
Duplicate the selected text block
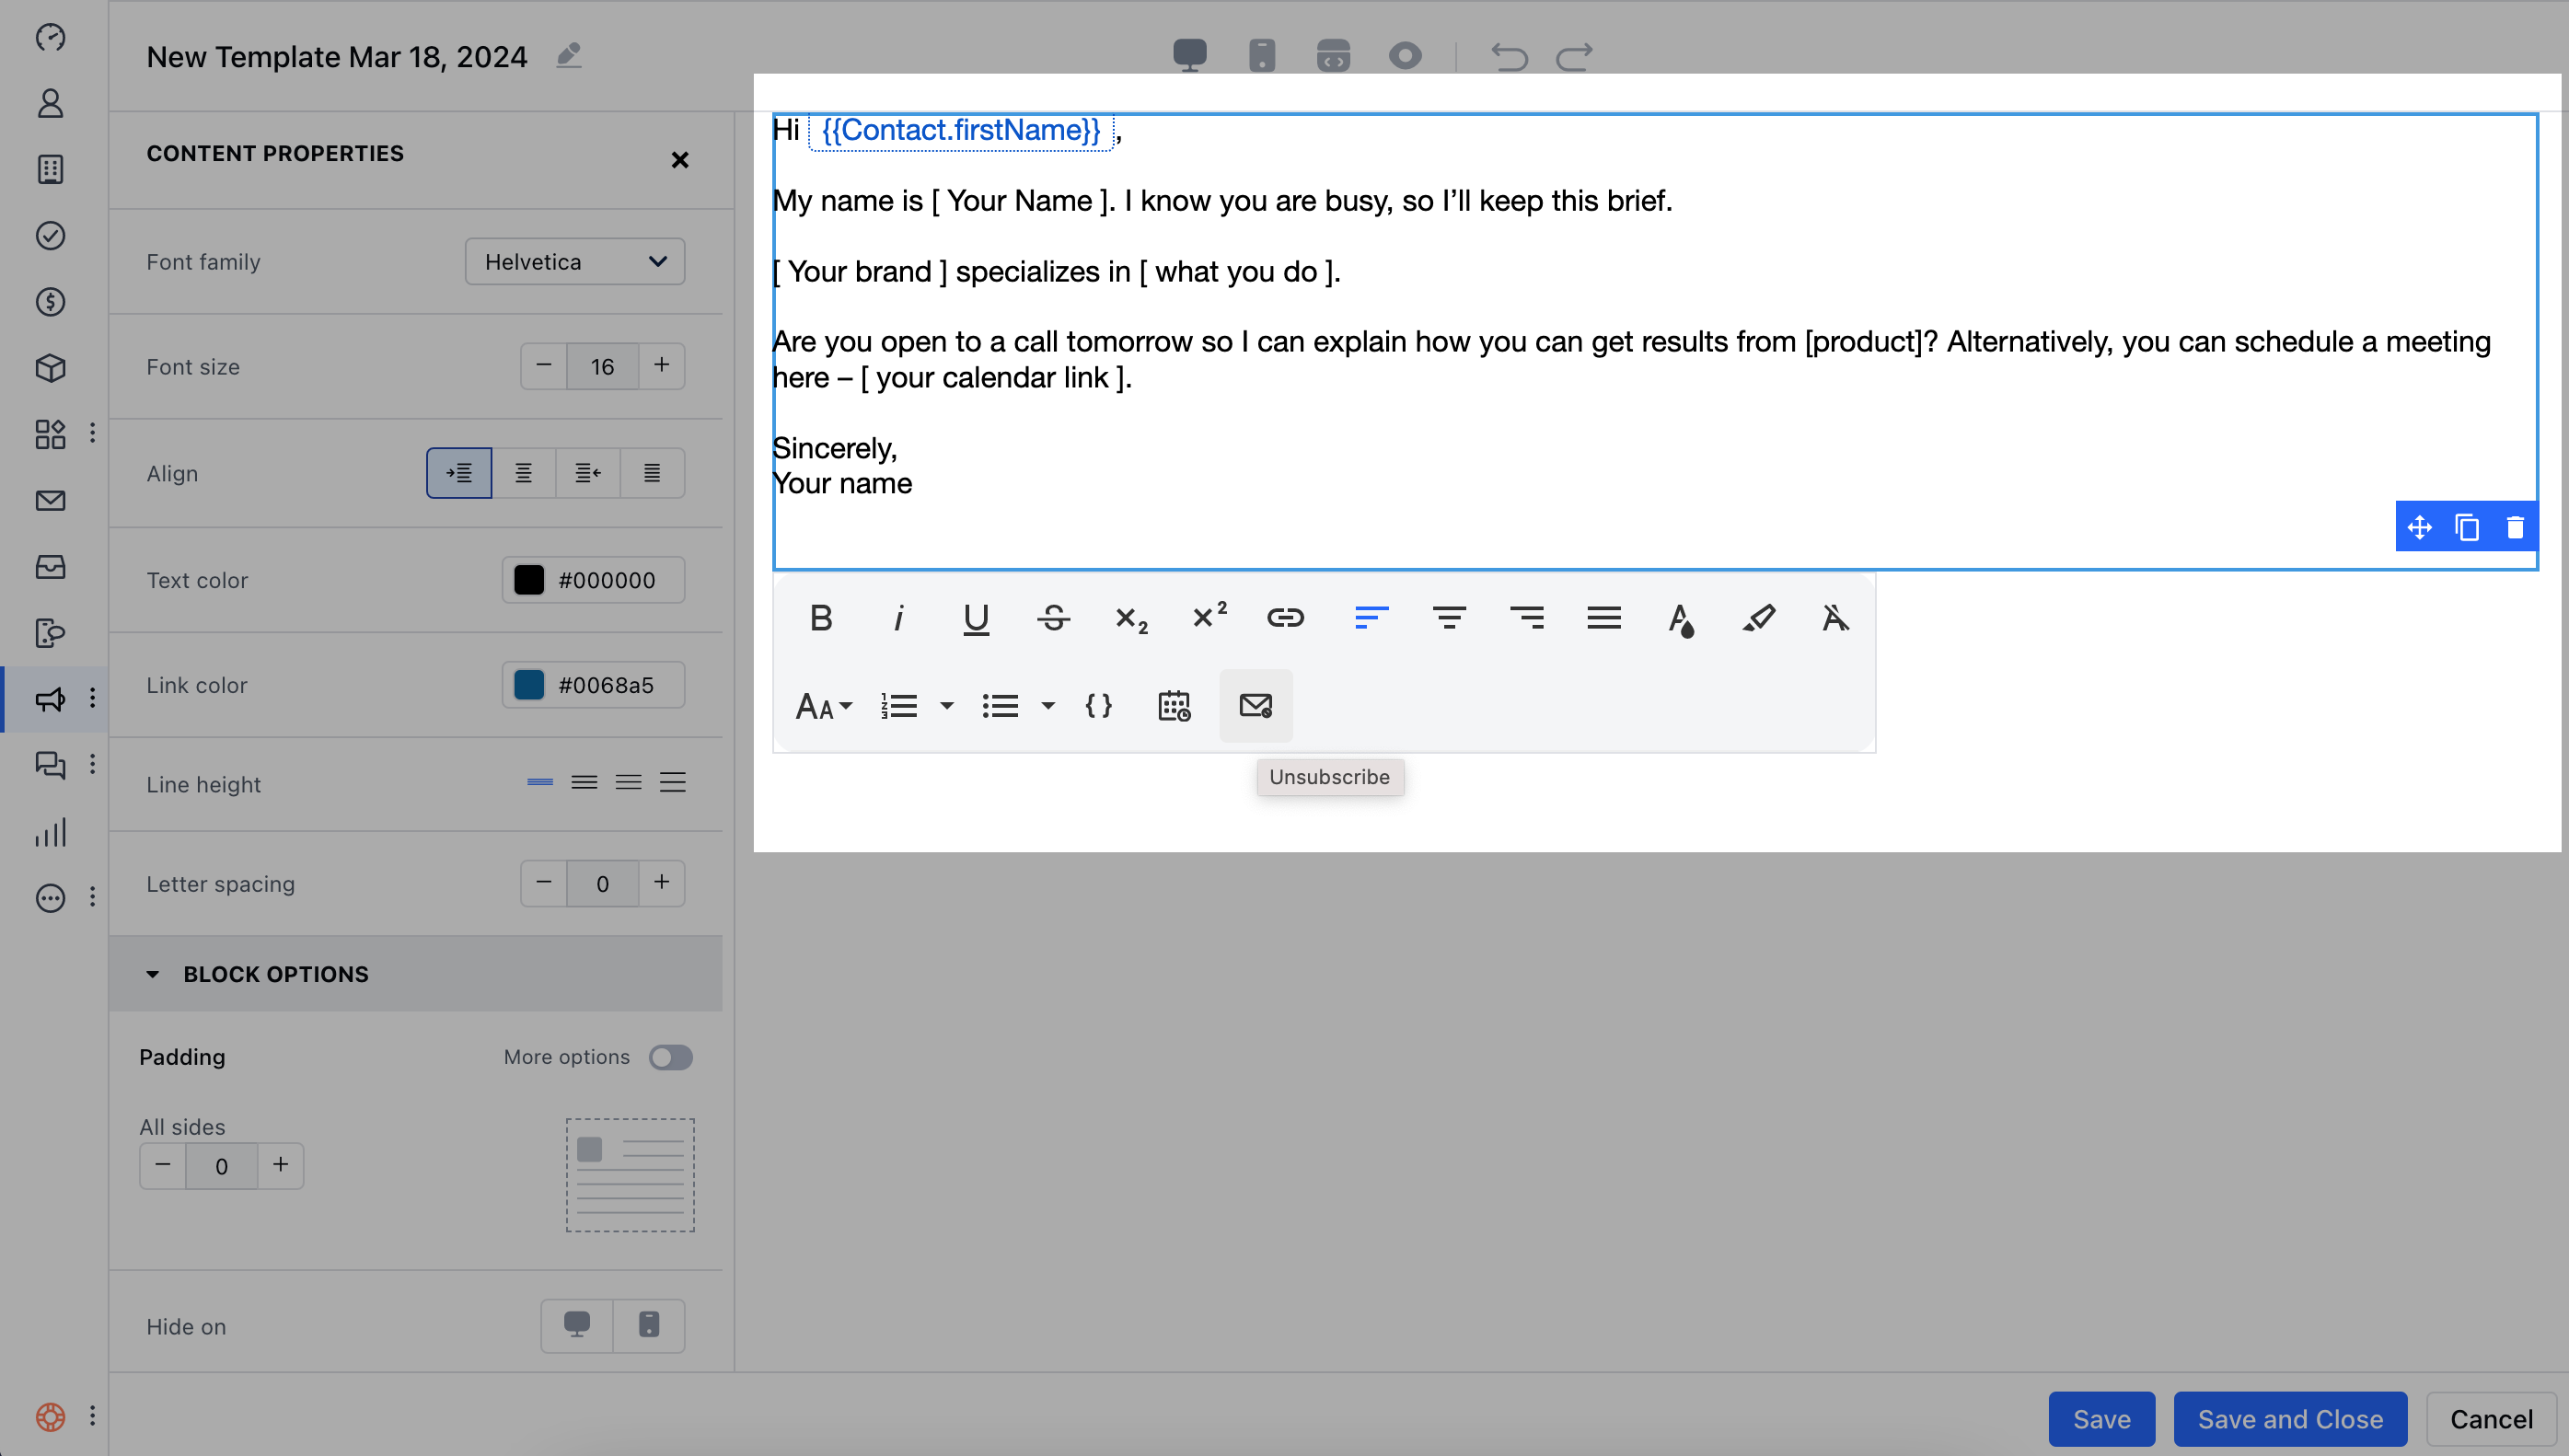click(x=2467, y=527)
